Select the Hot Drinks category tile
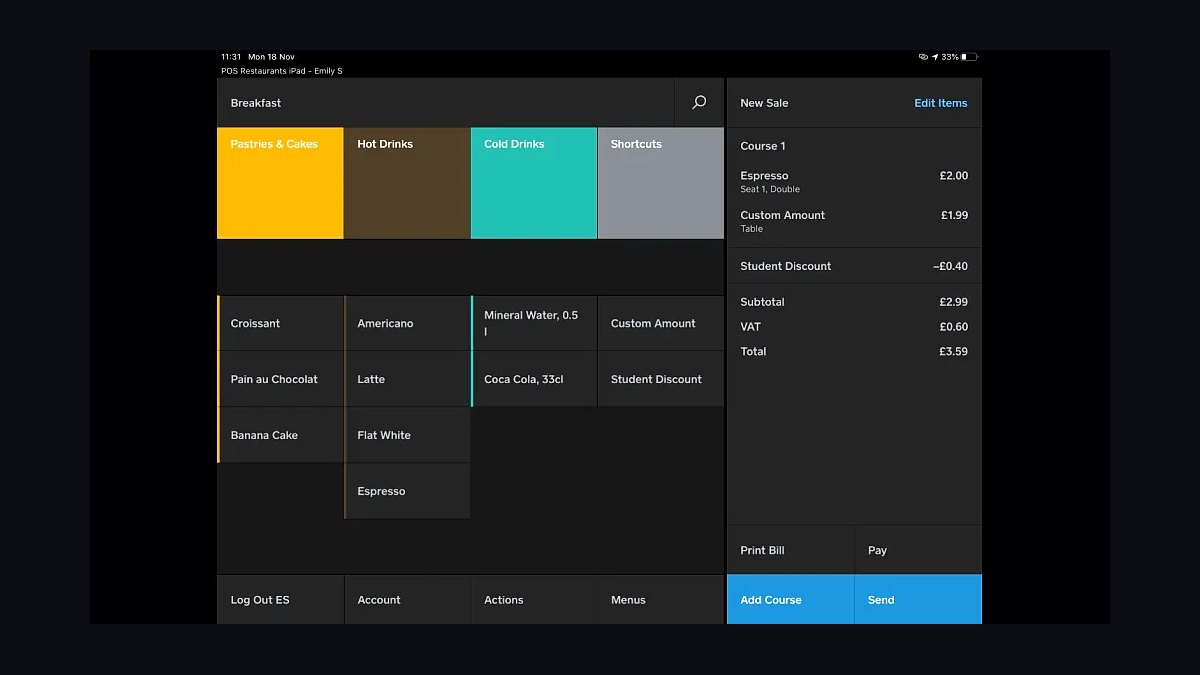The width and height of the screenshot is (1200, 675). (x=407, y=183)
